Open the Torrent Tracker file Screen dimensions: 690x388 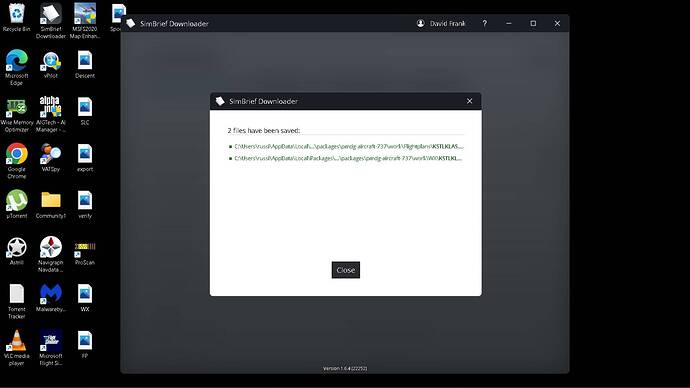coord(16,301)
